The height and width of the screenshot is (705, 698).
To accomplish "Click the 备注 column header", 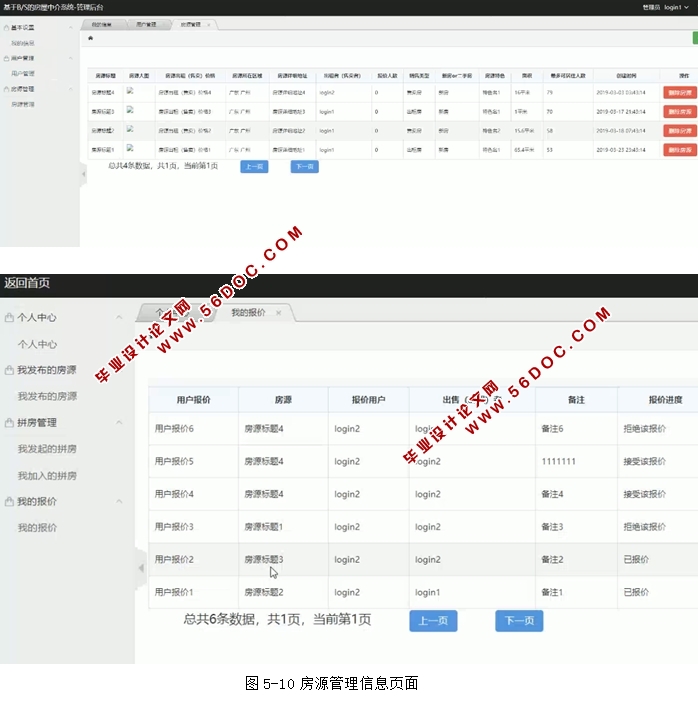I will (576, 400).
